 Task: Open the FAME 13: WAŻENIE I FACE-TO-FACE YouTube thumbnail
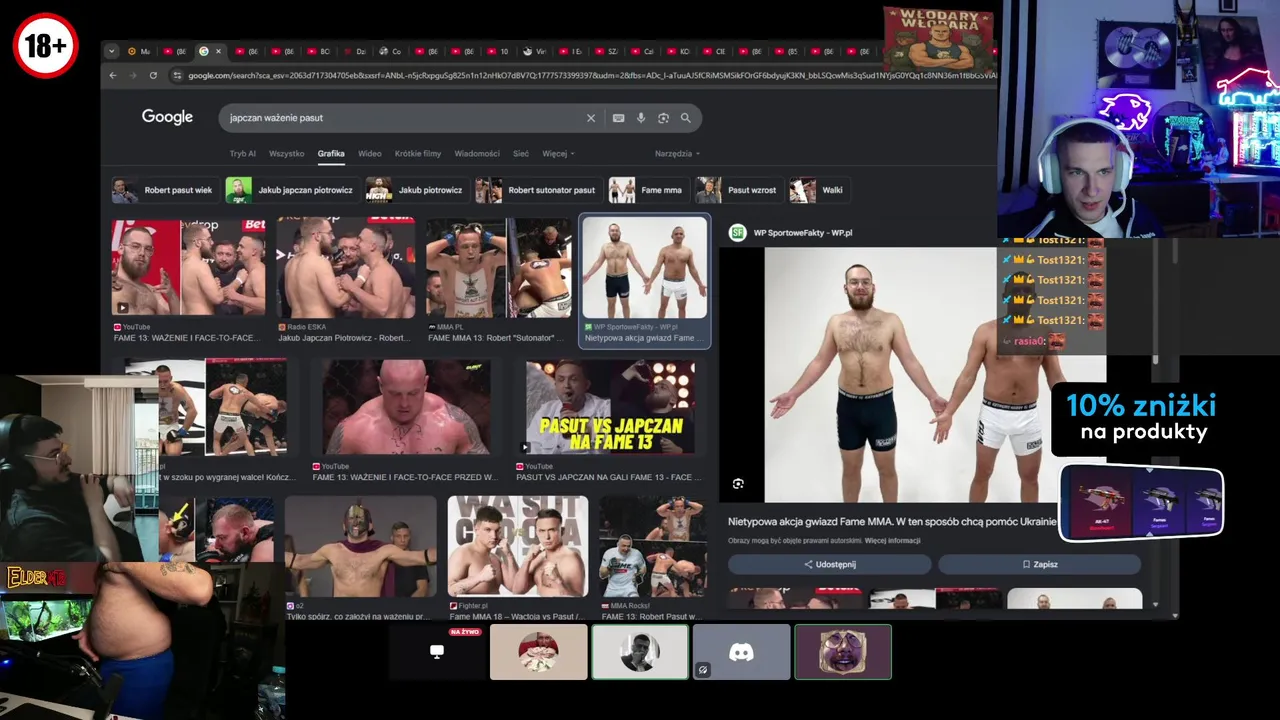coord(189,268)
